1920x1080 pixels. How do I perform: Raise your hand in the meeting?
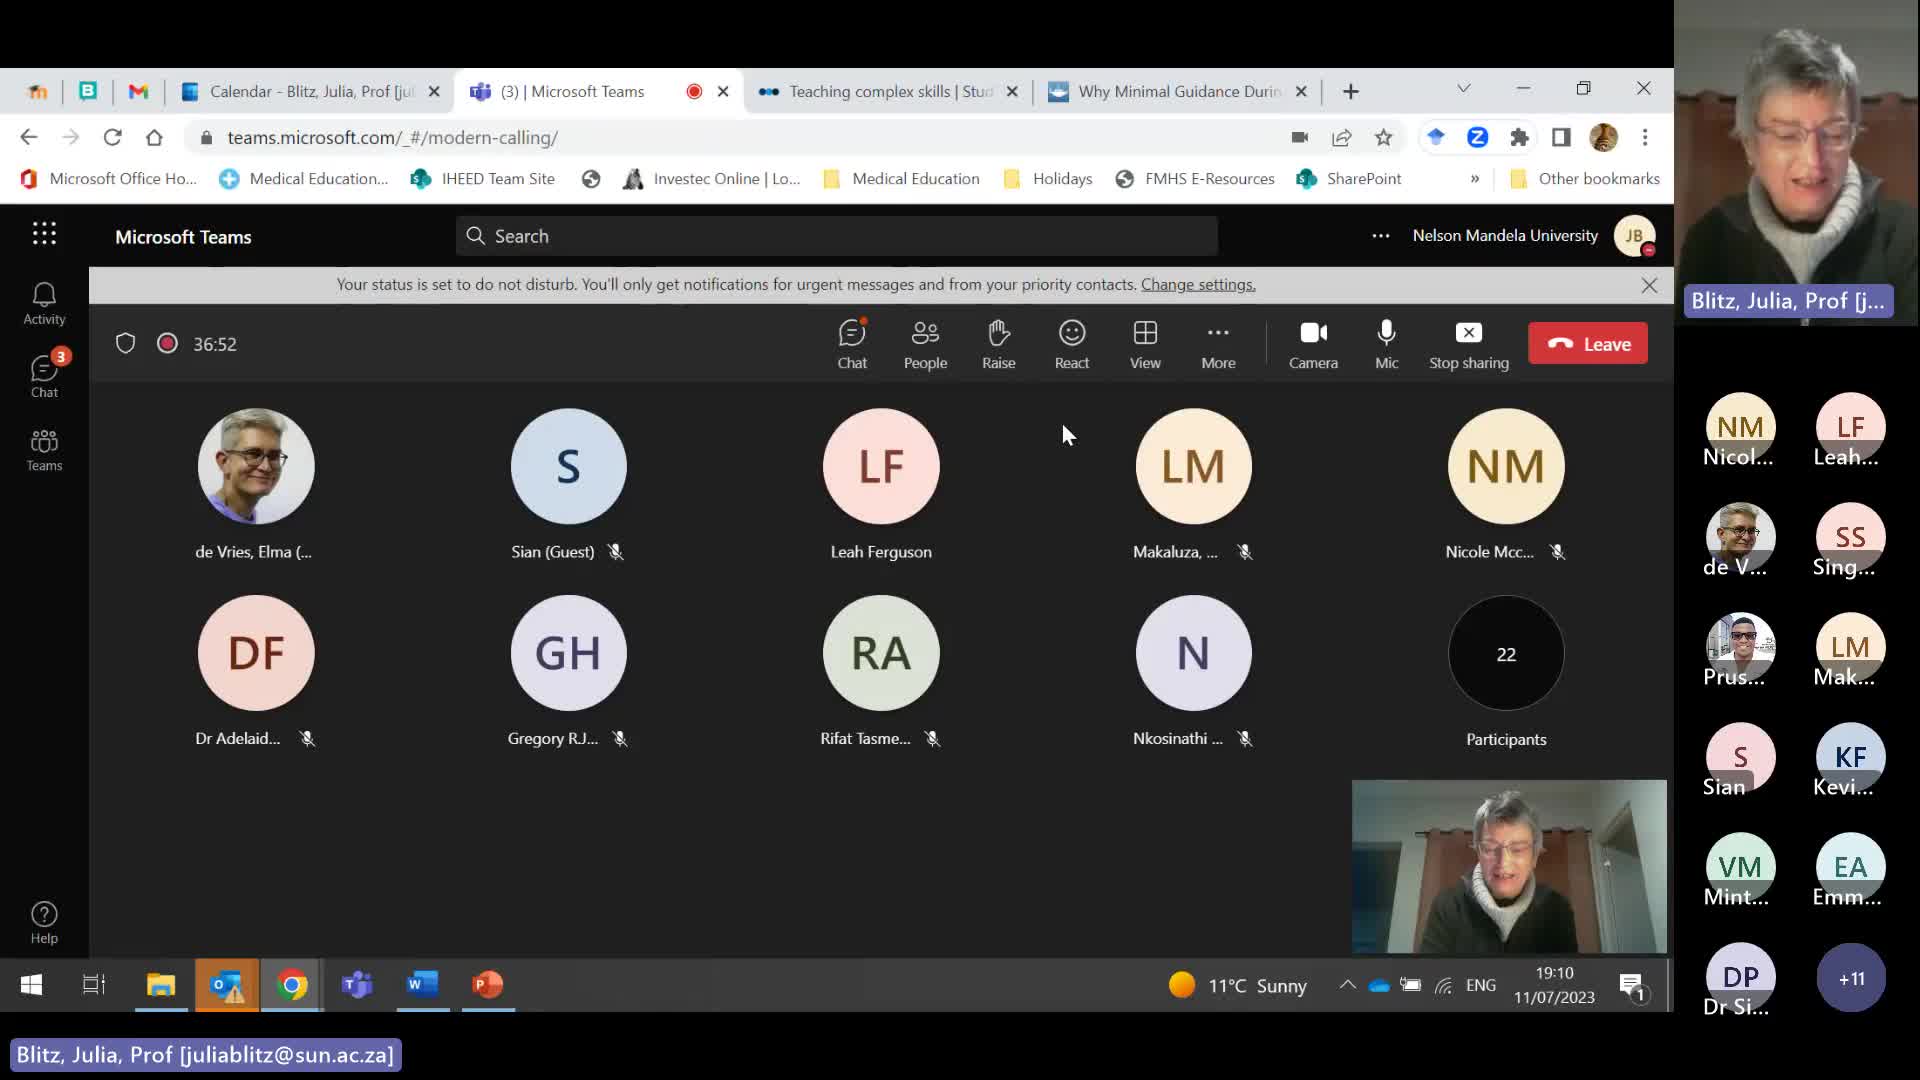point(998,343)
